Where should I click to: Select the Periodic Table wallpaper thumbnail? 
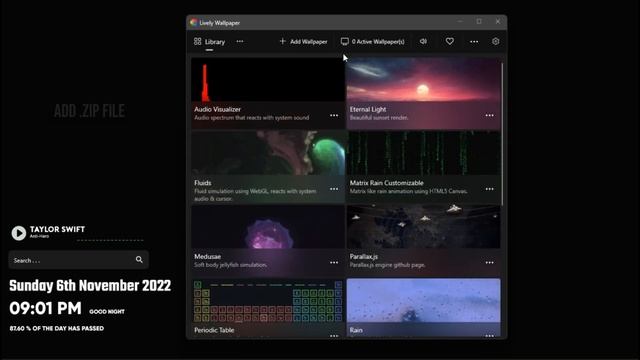(268, 301)
